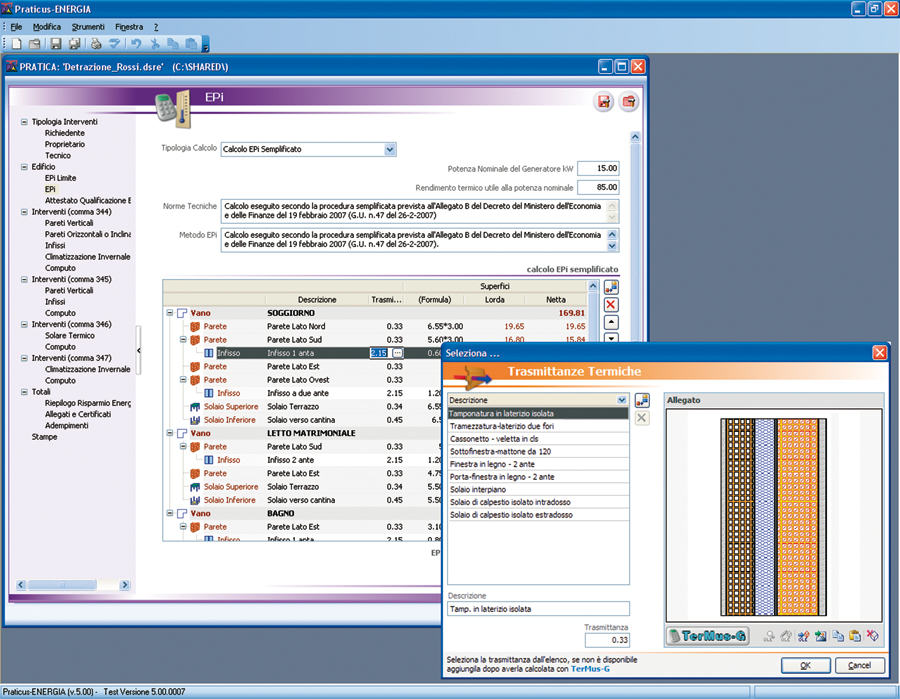Image resolution: width=900 pixels, height=699 pixels.
Task: Click the Cut scissors toolbar icon
Action: pyautogui.click(x=154, y=44)
